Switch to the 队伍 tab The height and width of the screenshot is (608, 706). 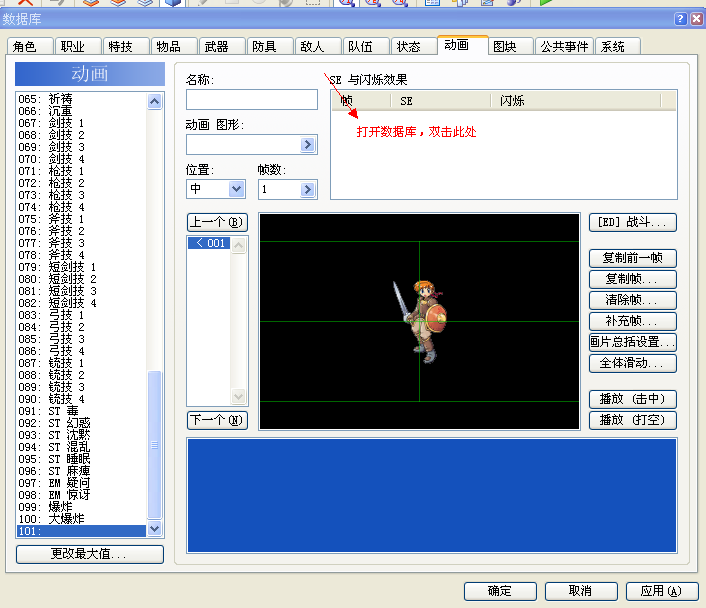click(x=366, y=46)
